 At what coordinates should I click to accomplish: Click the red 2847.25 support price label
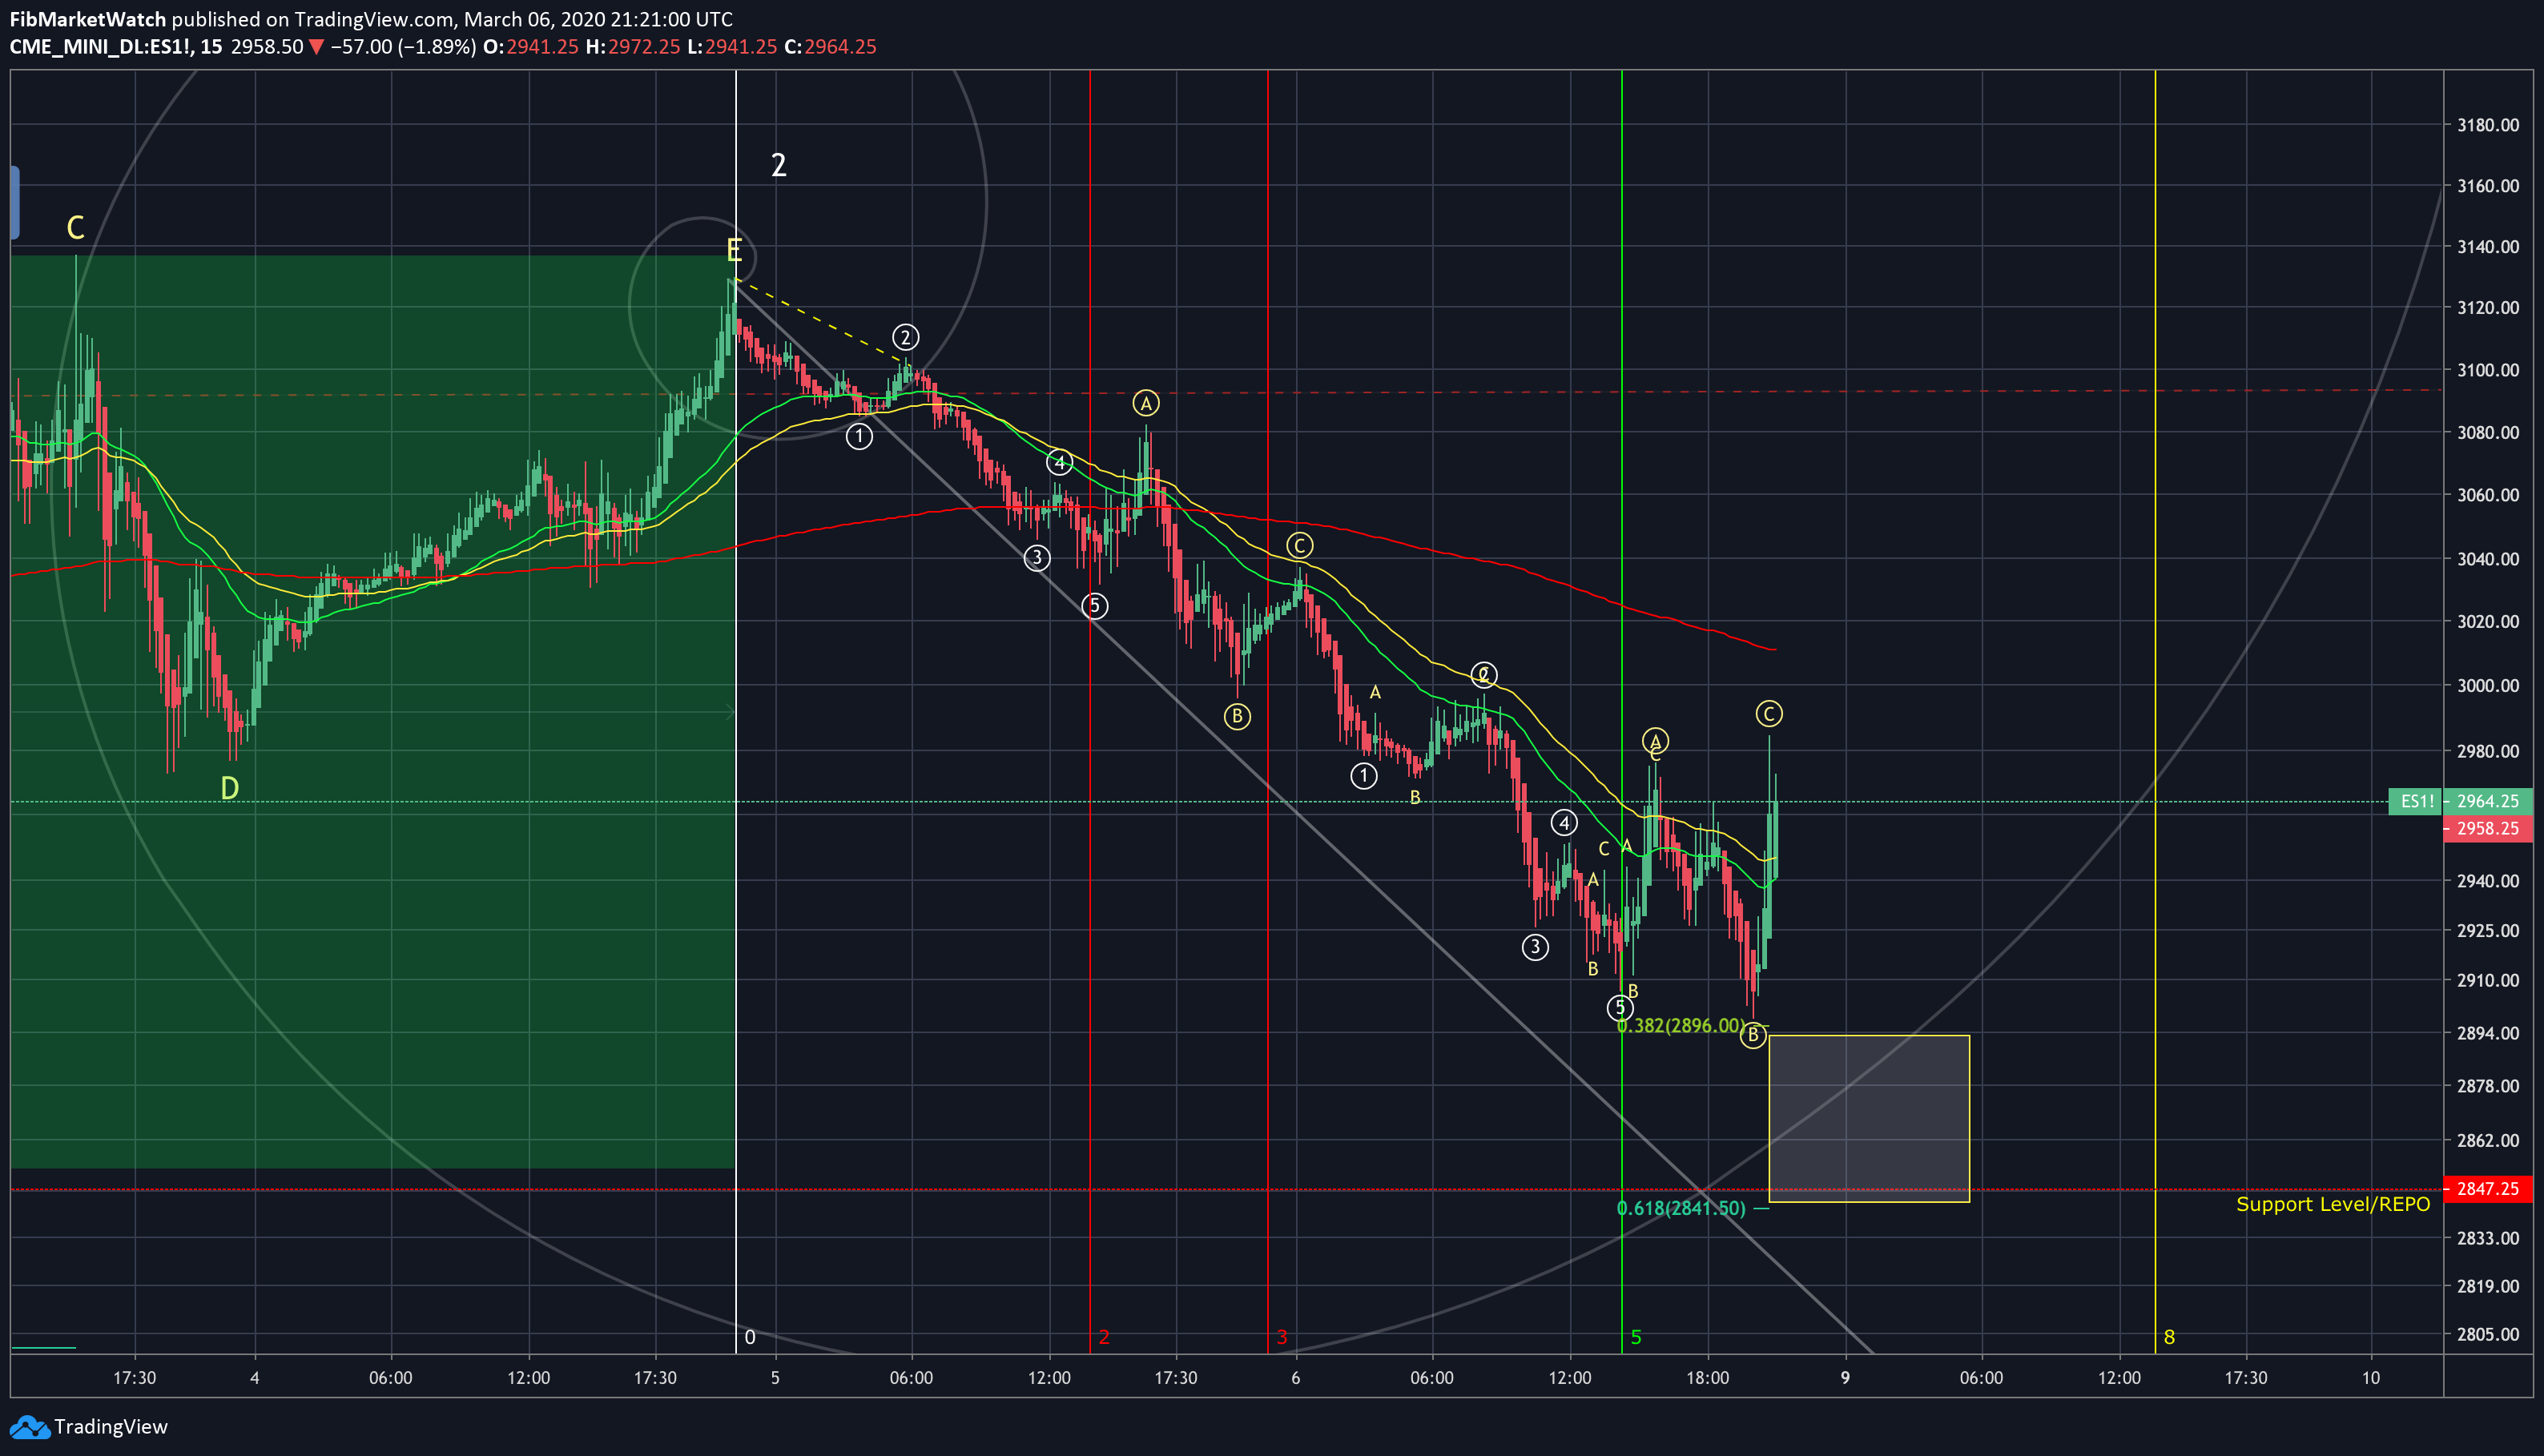(2488, 1189)
